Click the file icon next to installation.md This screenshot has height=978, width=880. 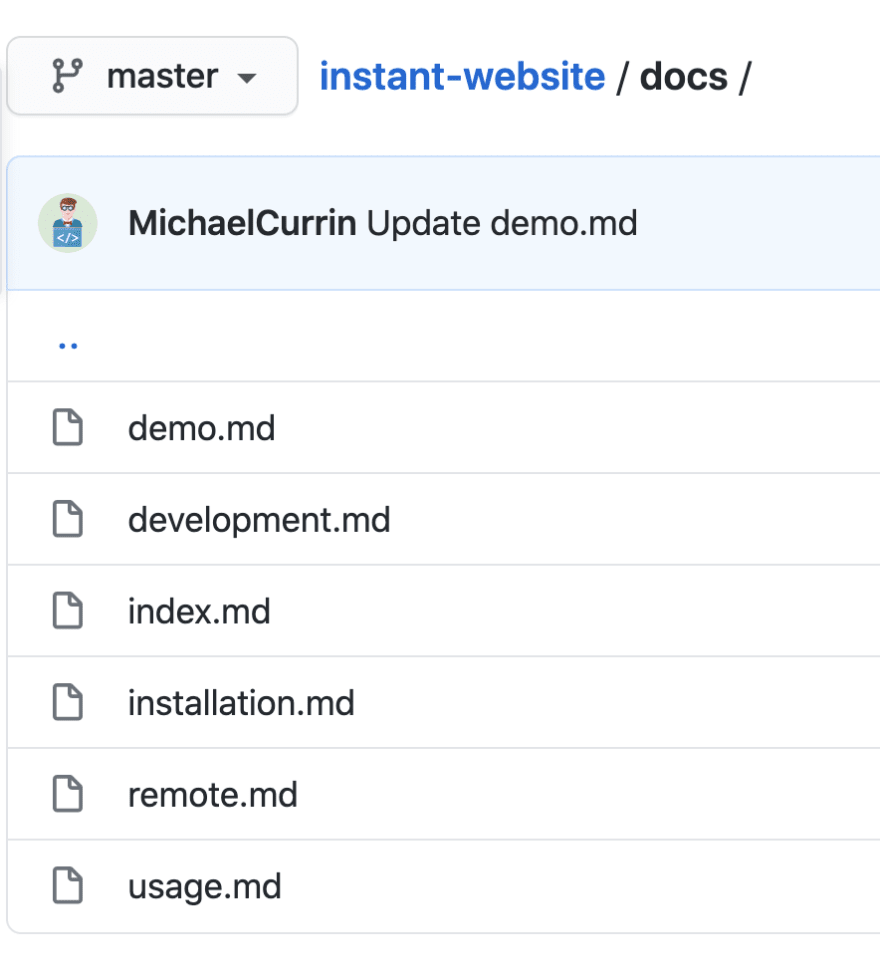[67, 702]
